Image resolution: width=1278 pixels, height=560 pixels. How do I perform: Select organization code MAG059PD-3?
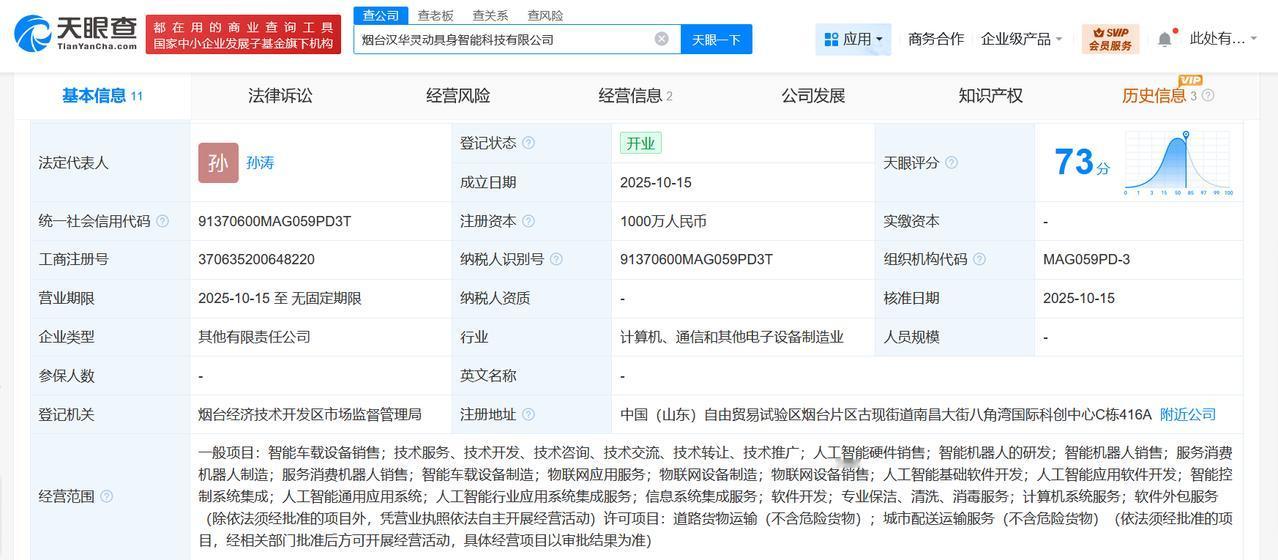(x=1086, y=259)
